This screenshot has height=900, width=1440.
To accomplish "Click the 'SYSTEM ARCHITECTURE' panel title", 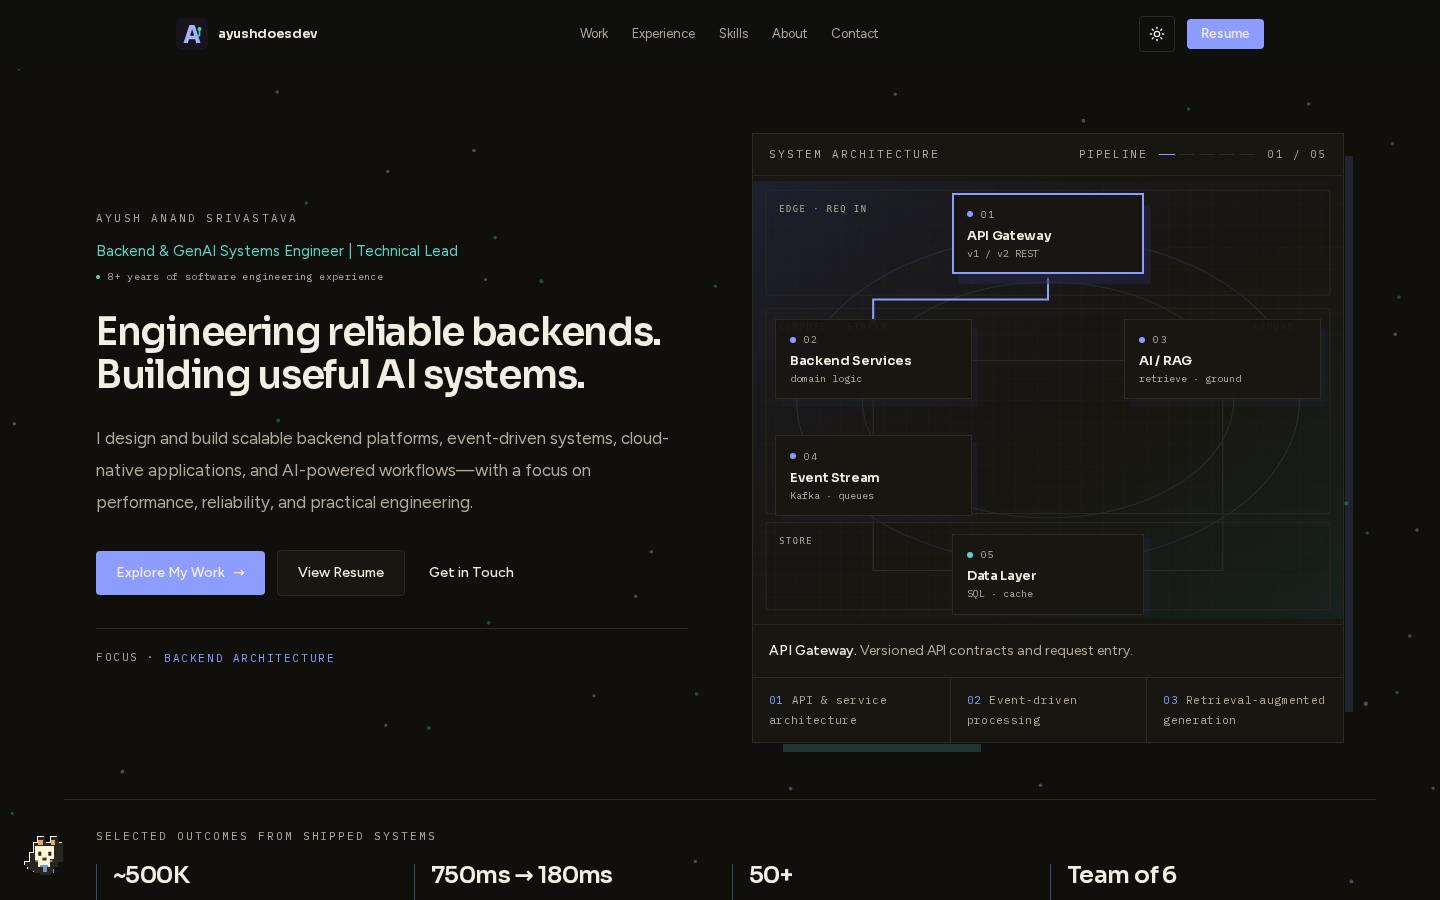I will 854,155.
